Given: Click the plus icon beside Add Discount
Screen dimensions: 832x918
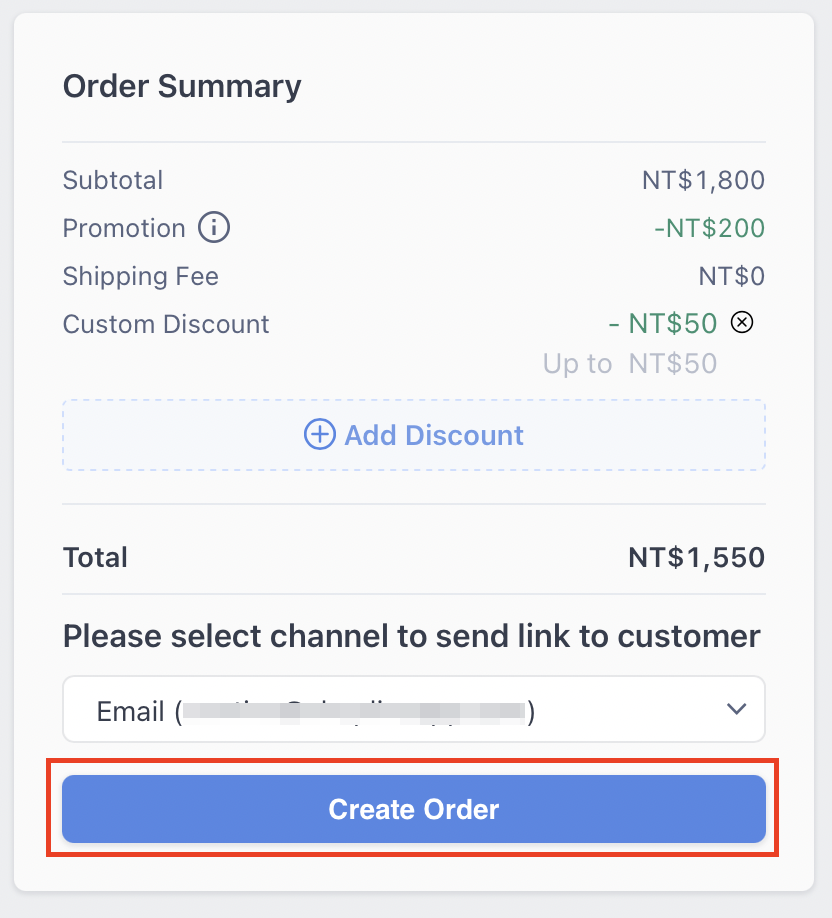Looking at the screenshot, I should (x=320, y=434).
